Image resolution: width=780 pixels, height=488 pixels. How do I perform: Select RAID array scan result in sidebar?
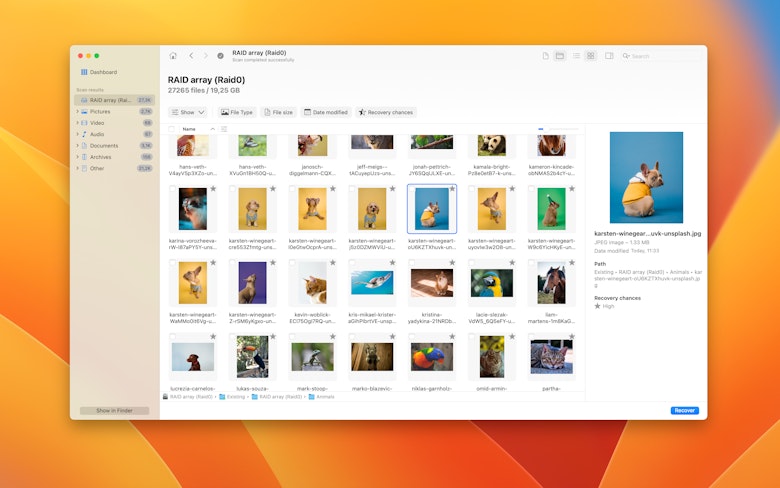[114, 100]
